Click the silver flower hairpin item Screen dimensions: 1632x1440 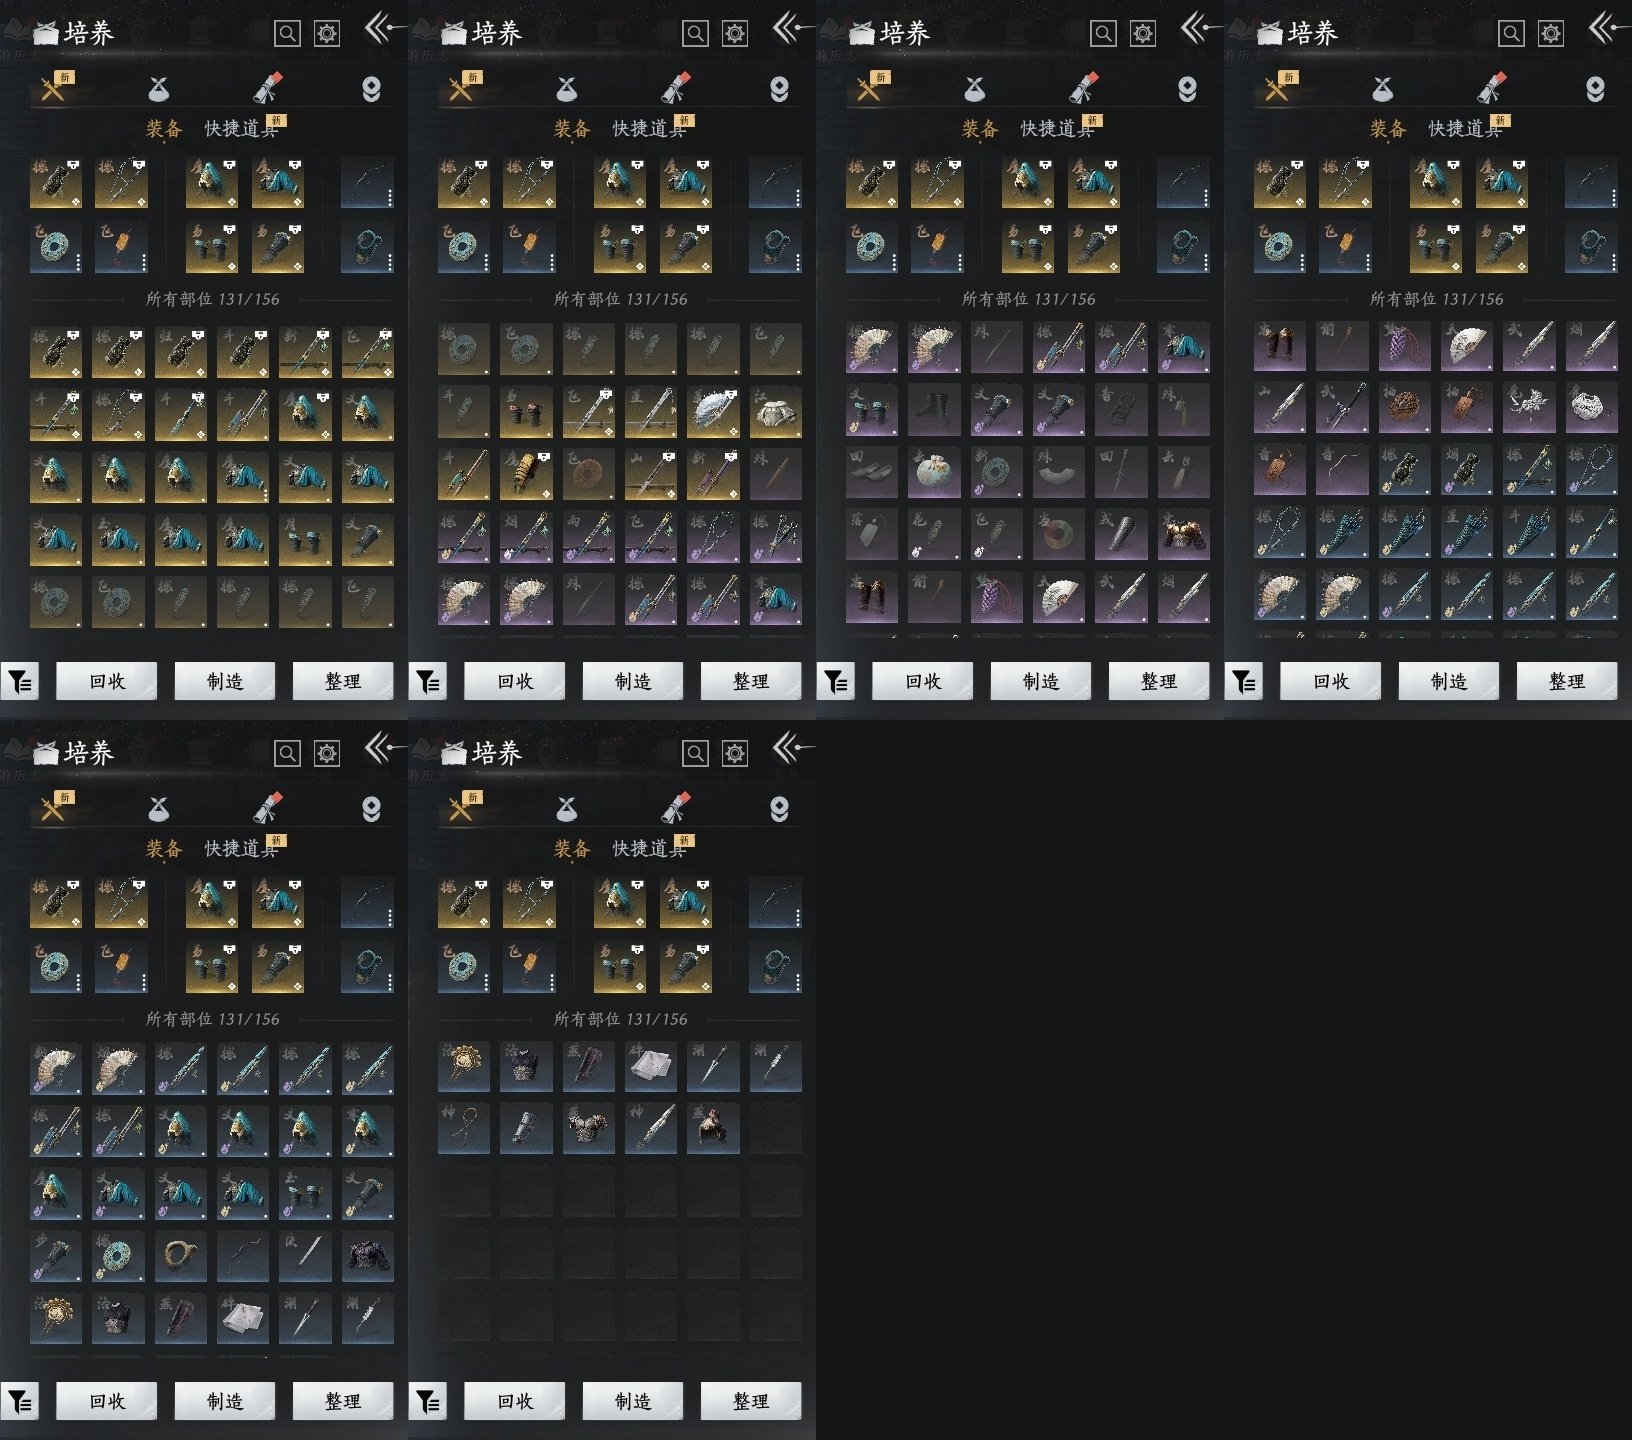tap(1528, 410)
